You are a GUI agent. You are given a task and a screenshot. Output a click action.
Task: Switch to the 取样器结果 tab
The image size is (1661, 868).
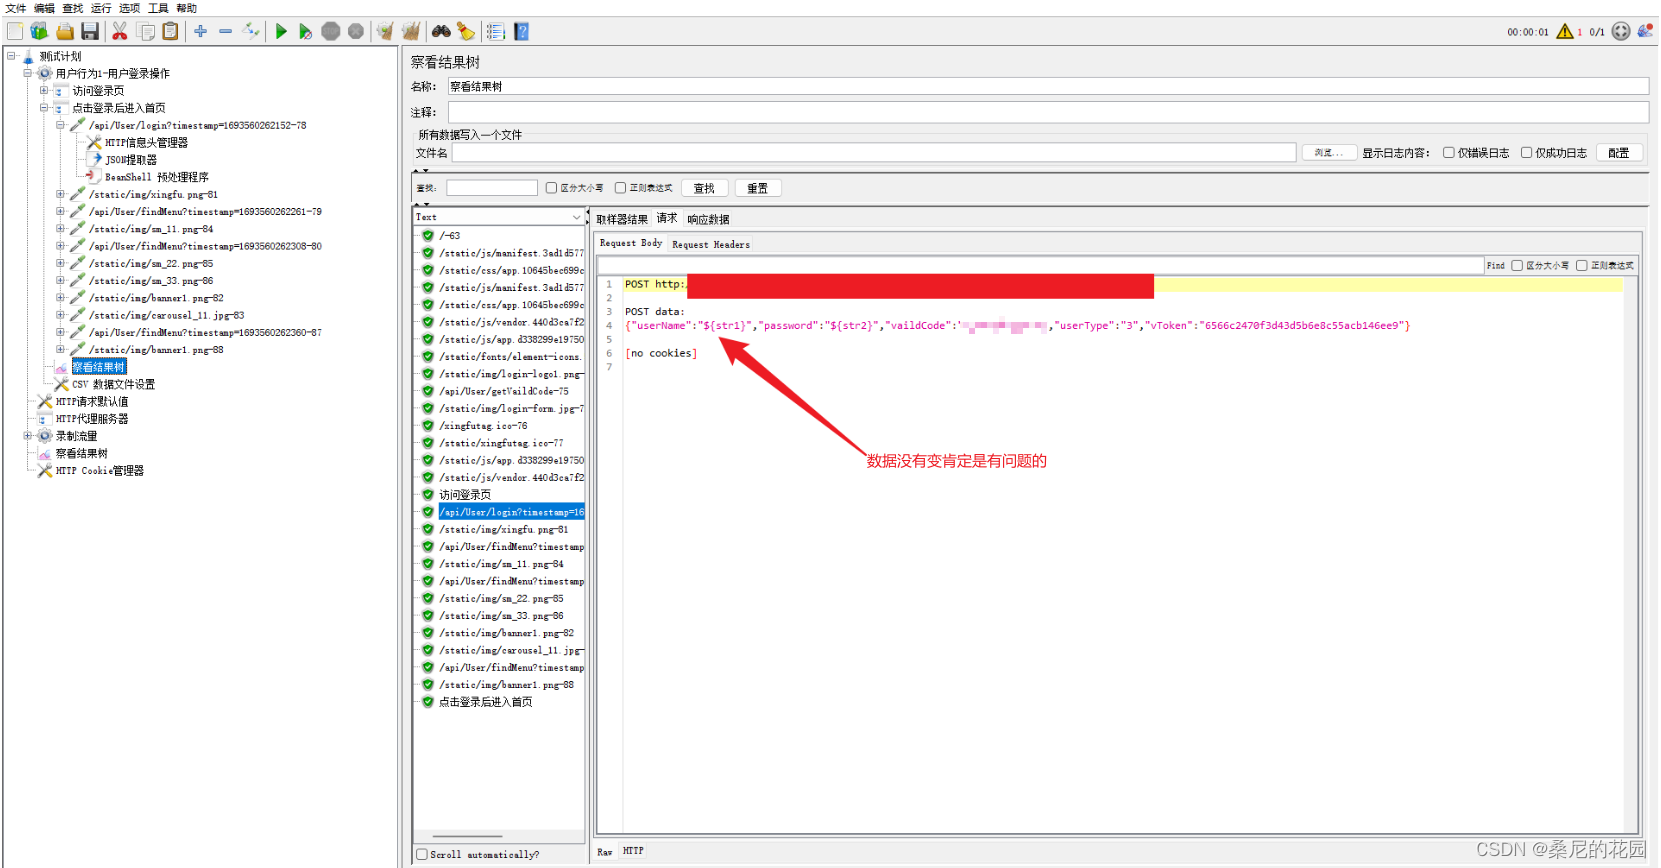tap(622, 219)
